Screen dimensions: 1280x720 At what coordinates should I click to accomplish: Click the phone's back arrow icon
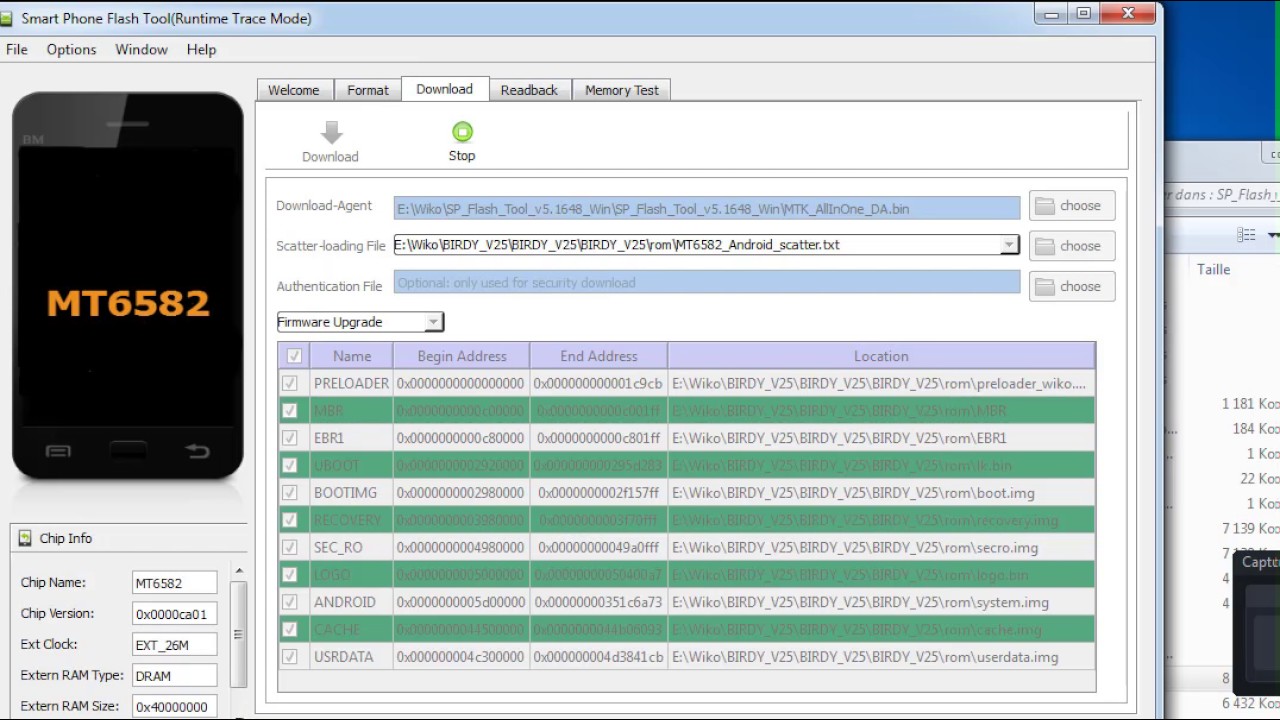[x=197, y=452]
